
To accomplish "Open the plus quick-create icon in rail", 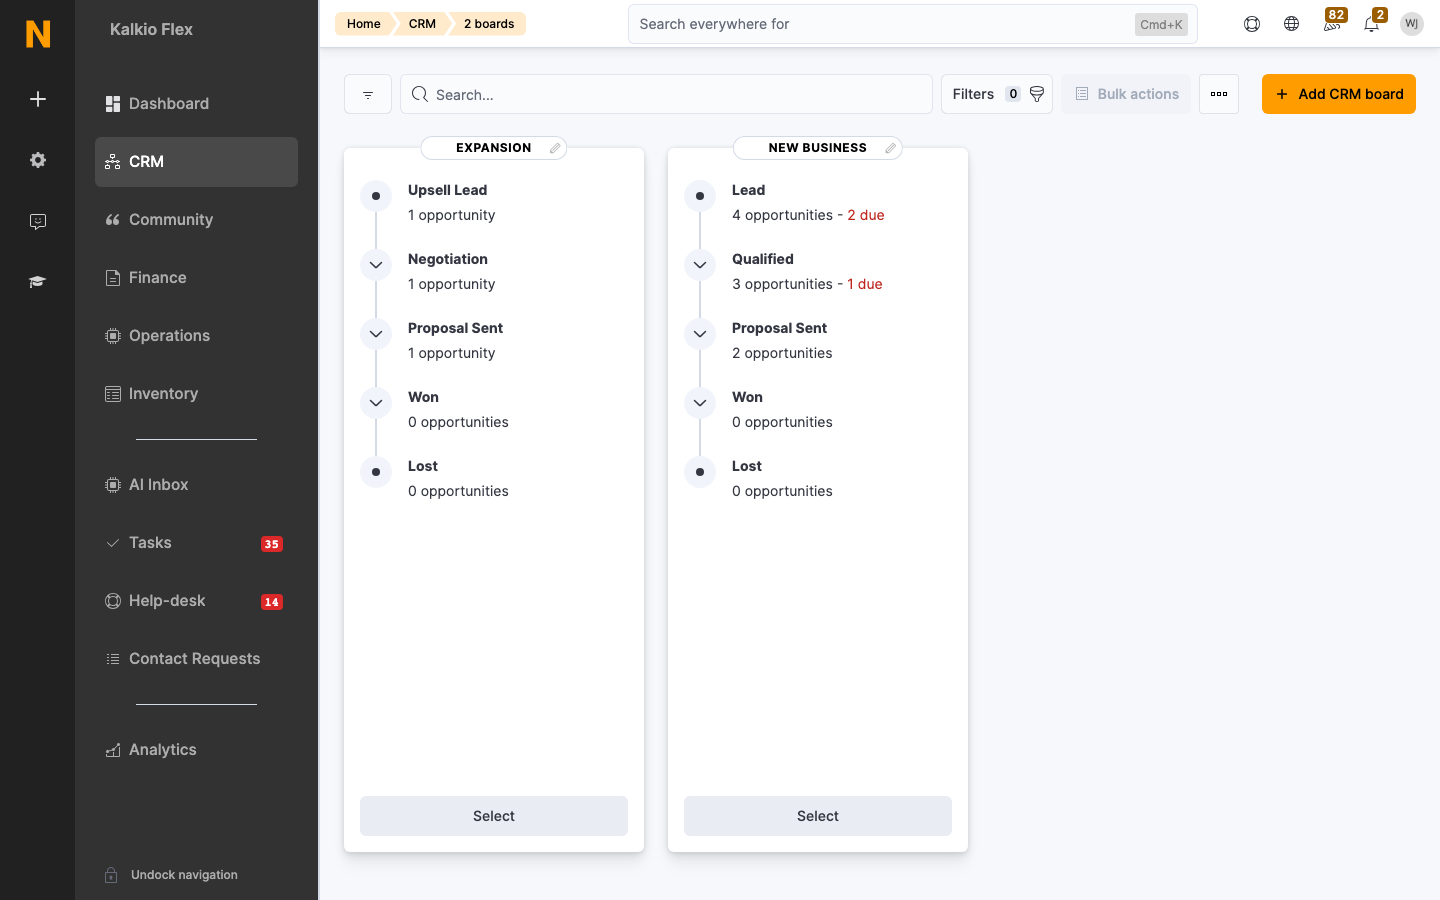I will [x=38, y=99].
